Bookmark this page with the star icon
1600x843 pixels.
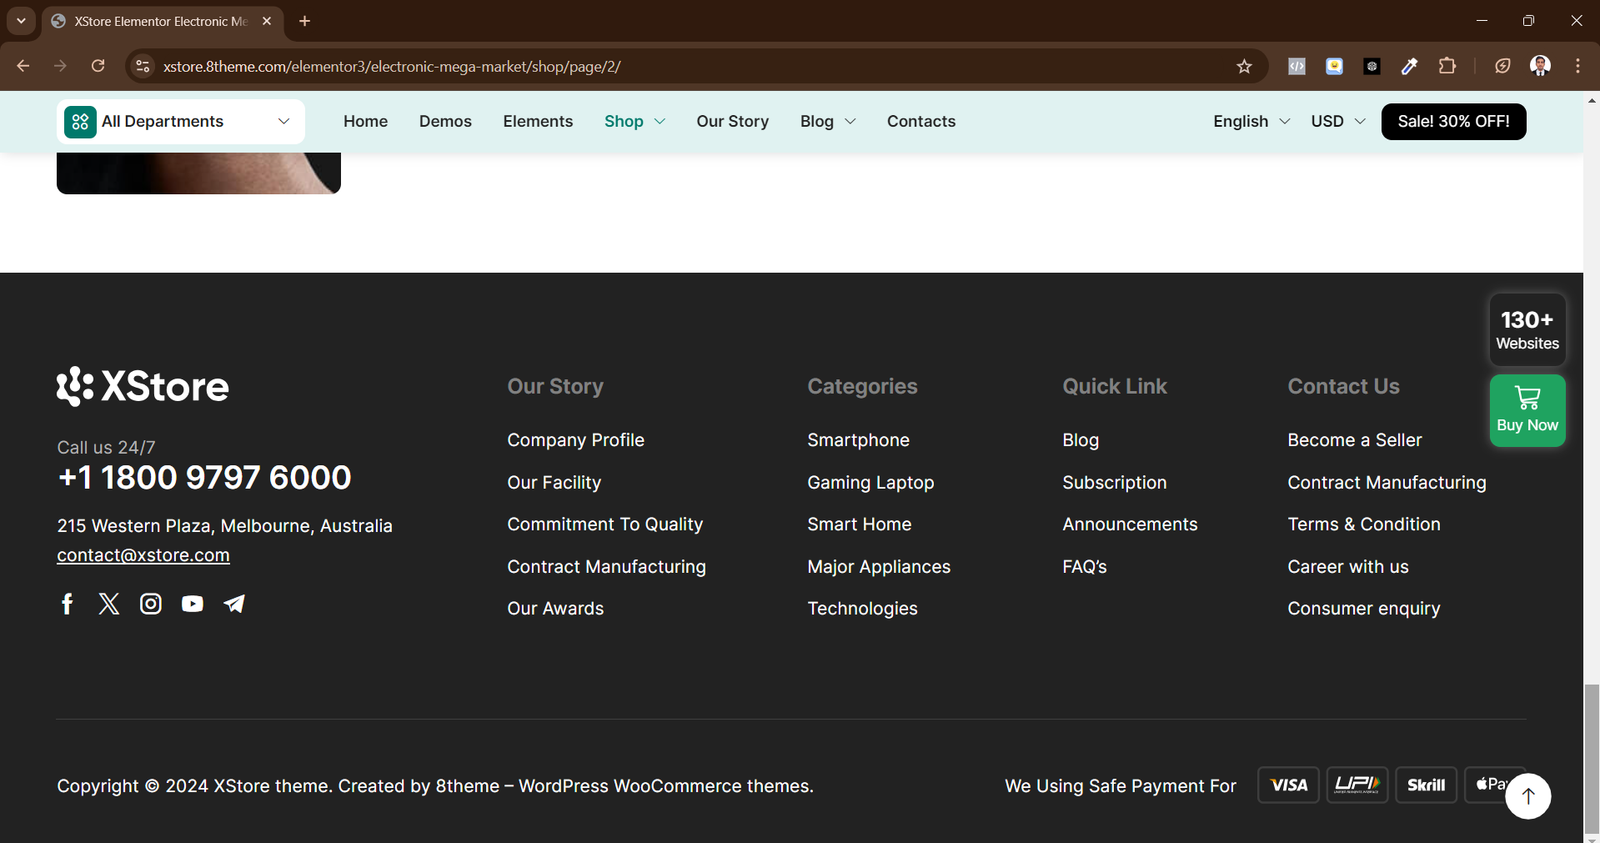point(1244,67)
